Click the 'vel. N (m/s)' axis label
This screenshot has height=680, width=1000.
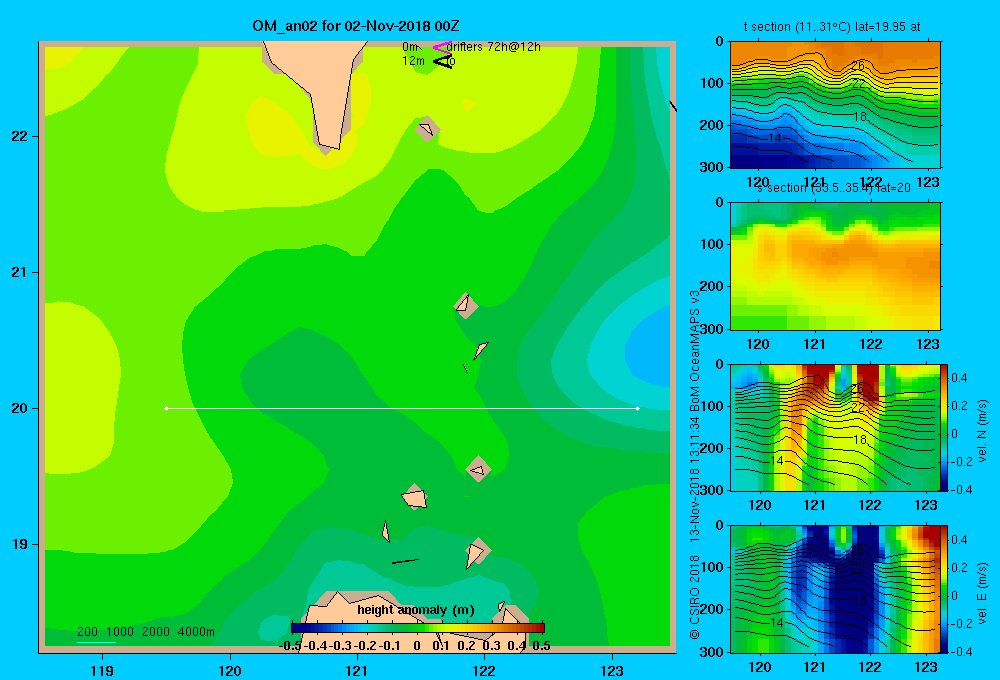click(x=982, y=431)
